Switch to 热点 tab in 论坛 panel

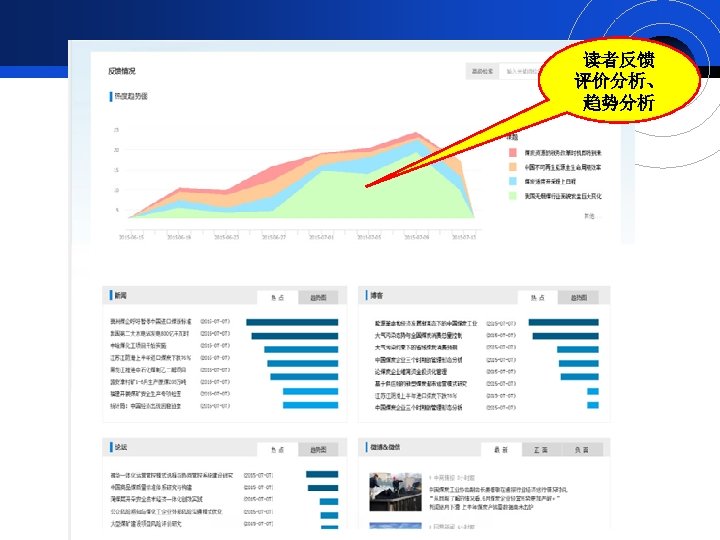click(277, 450)
